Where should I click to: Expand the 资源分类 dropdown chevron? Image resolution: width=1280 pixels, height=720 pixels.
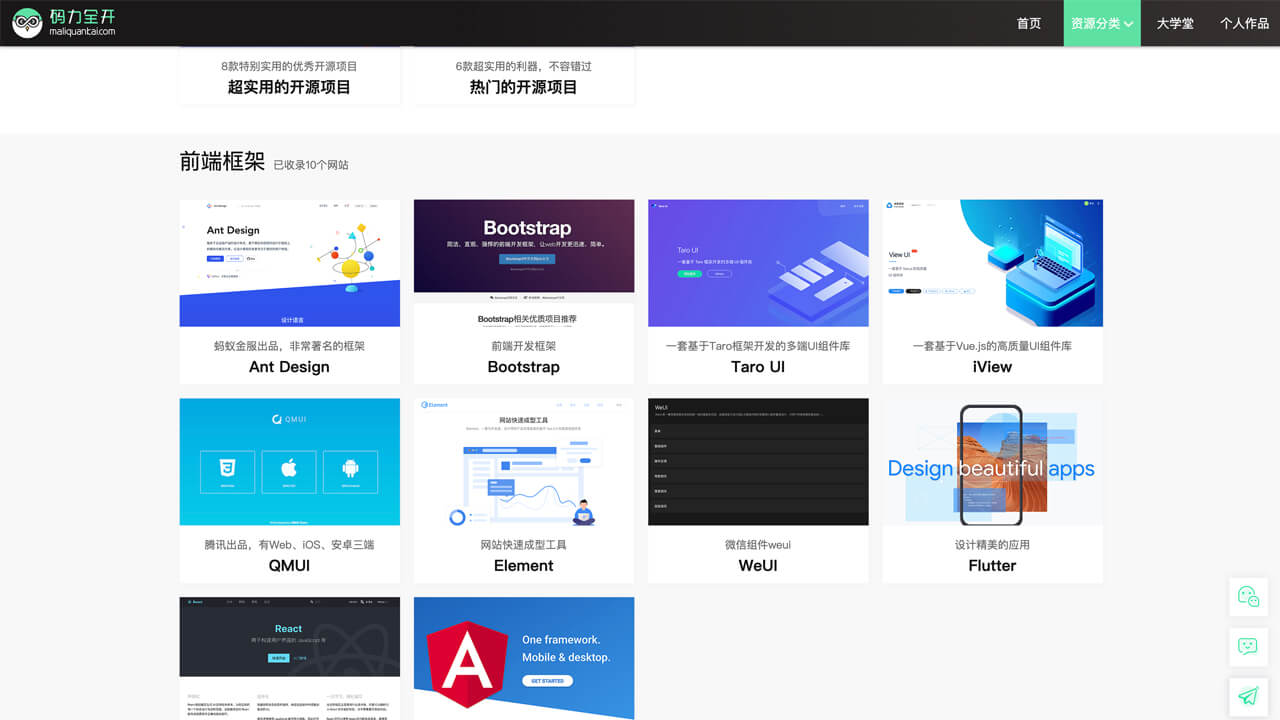point(1129,24)
